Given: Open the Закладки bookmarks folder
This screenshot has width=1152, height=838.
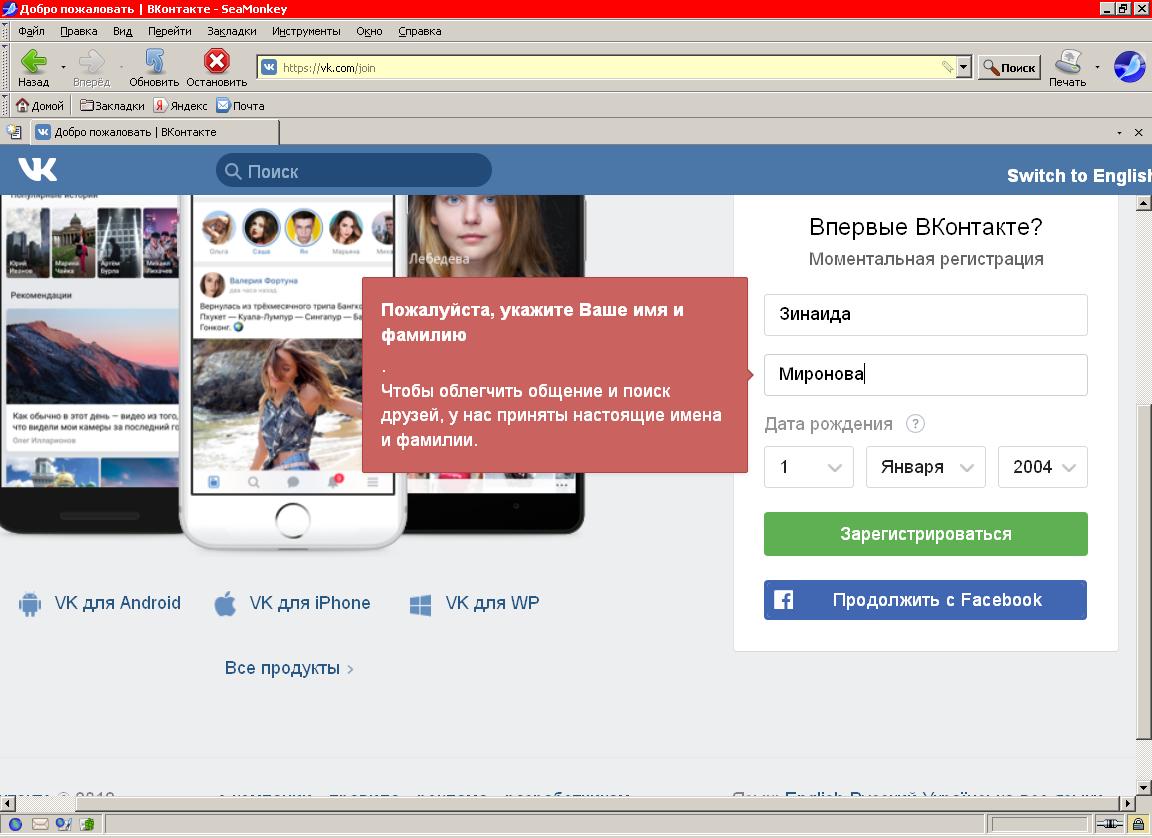Looking at the screenshot, I should (112, 106).
